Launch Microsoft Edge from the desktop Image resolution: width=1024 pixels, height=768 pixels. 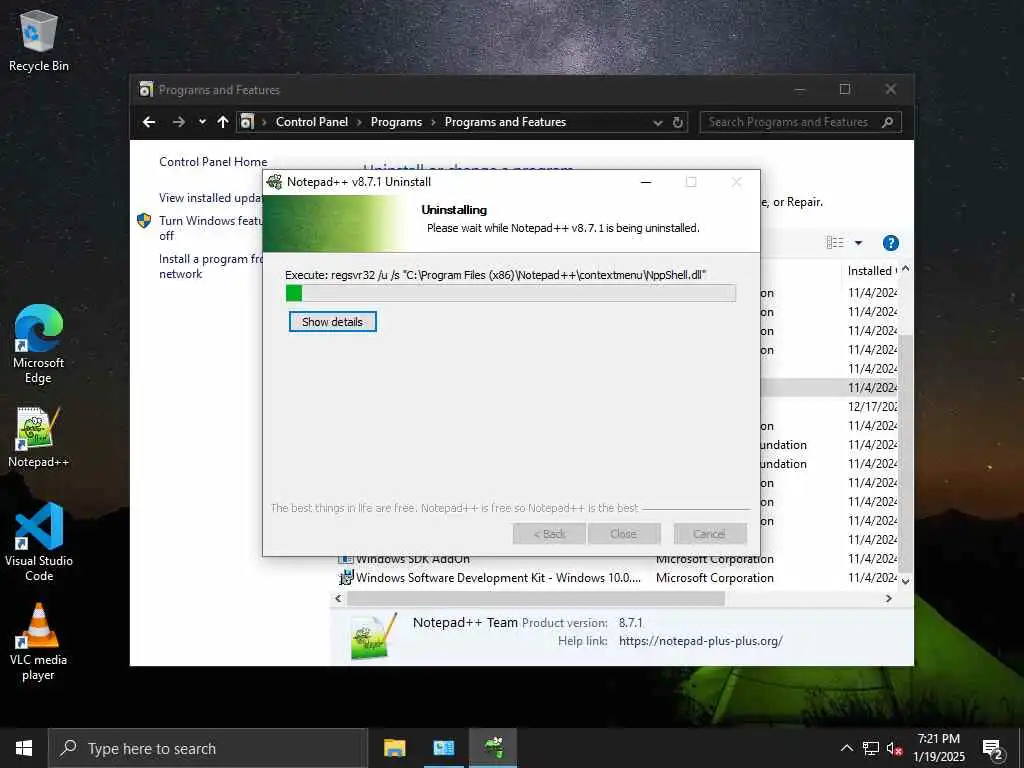click(x=39, y=344)
